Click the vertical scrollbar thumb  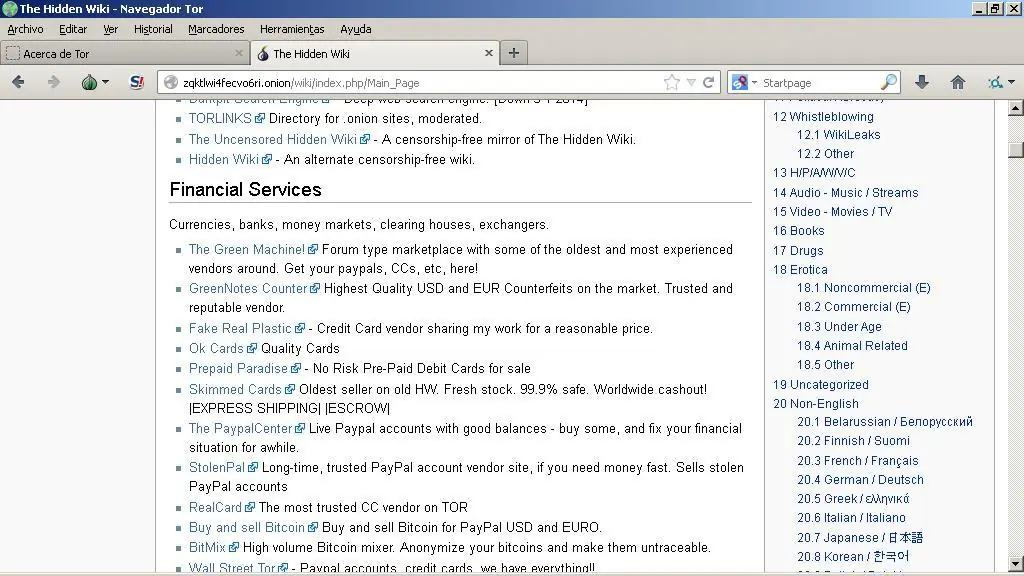pos(1016,149)
